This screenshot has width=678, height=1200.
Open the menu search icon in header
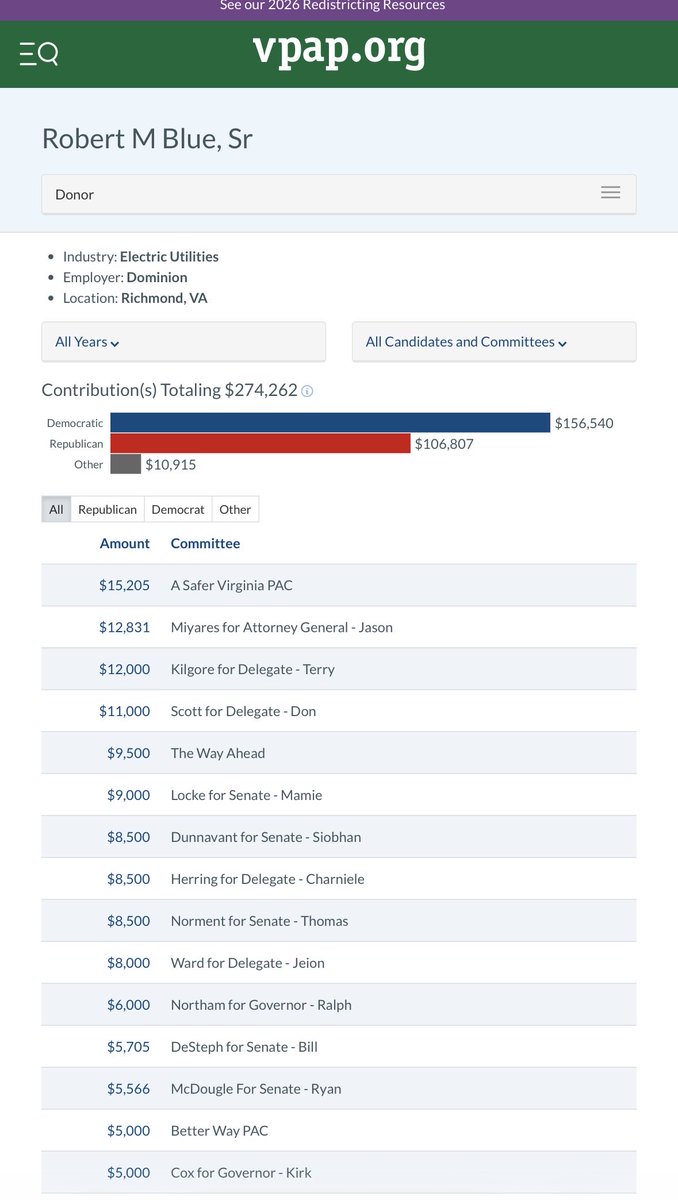39,54
